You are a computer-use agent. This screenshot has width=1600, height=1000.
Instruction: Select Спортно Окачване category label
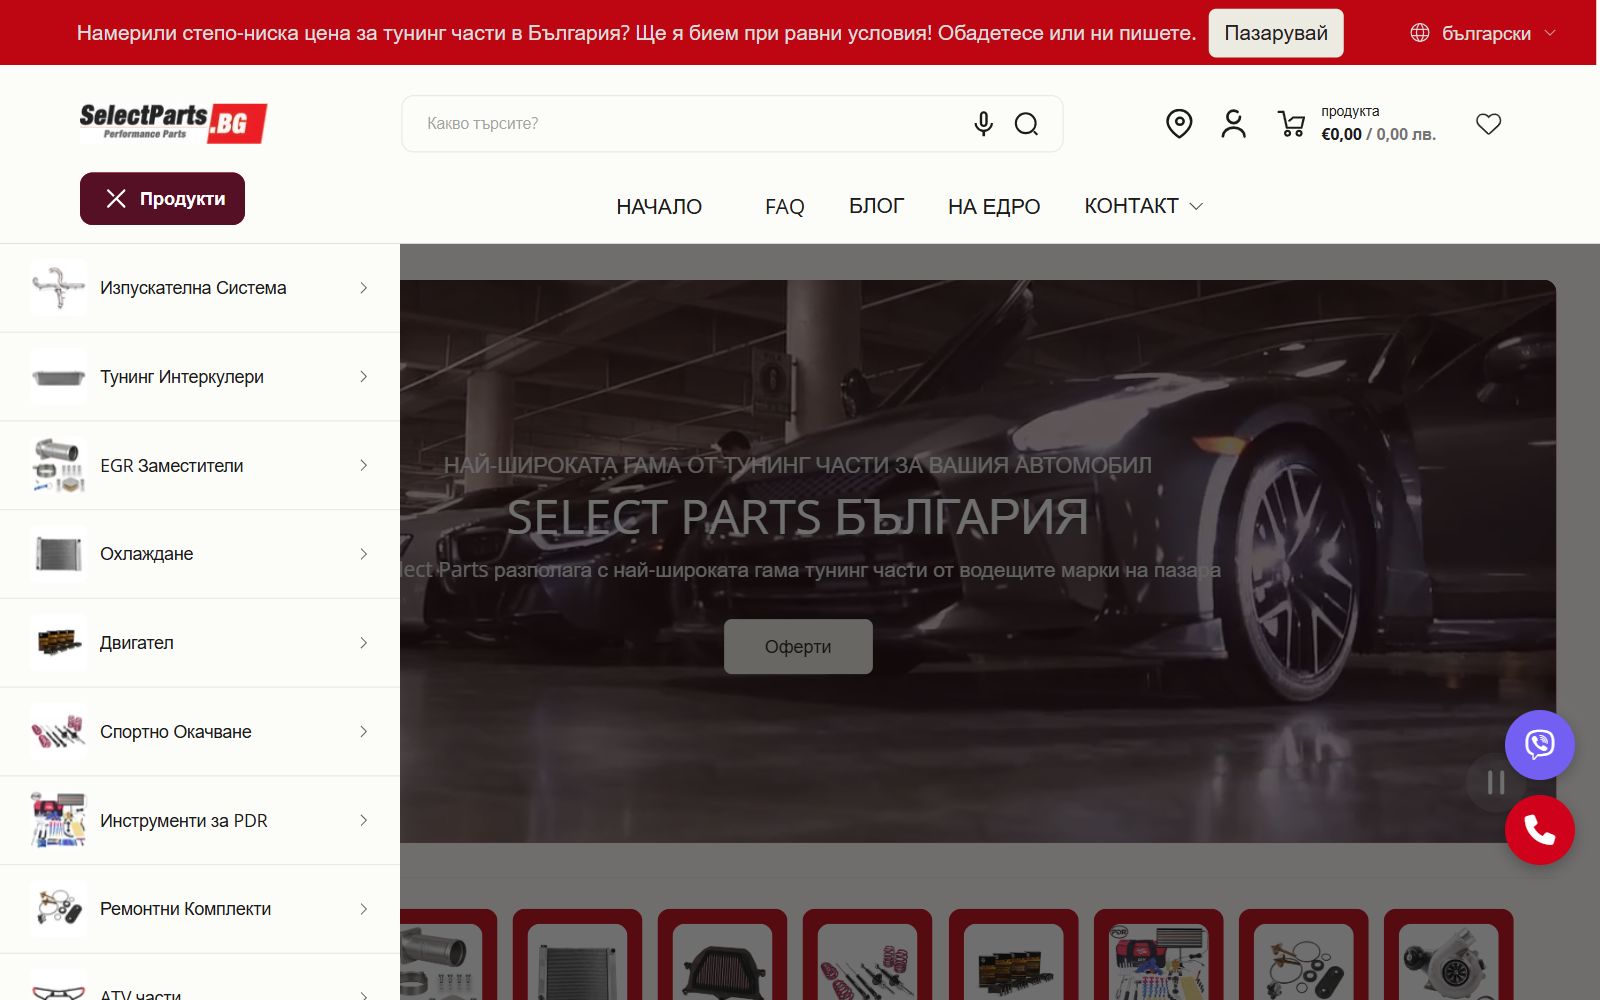(x=176, y=732)
